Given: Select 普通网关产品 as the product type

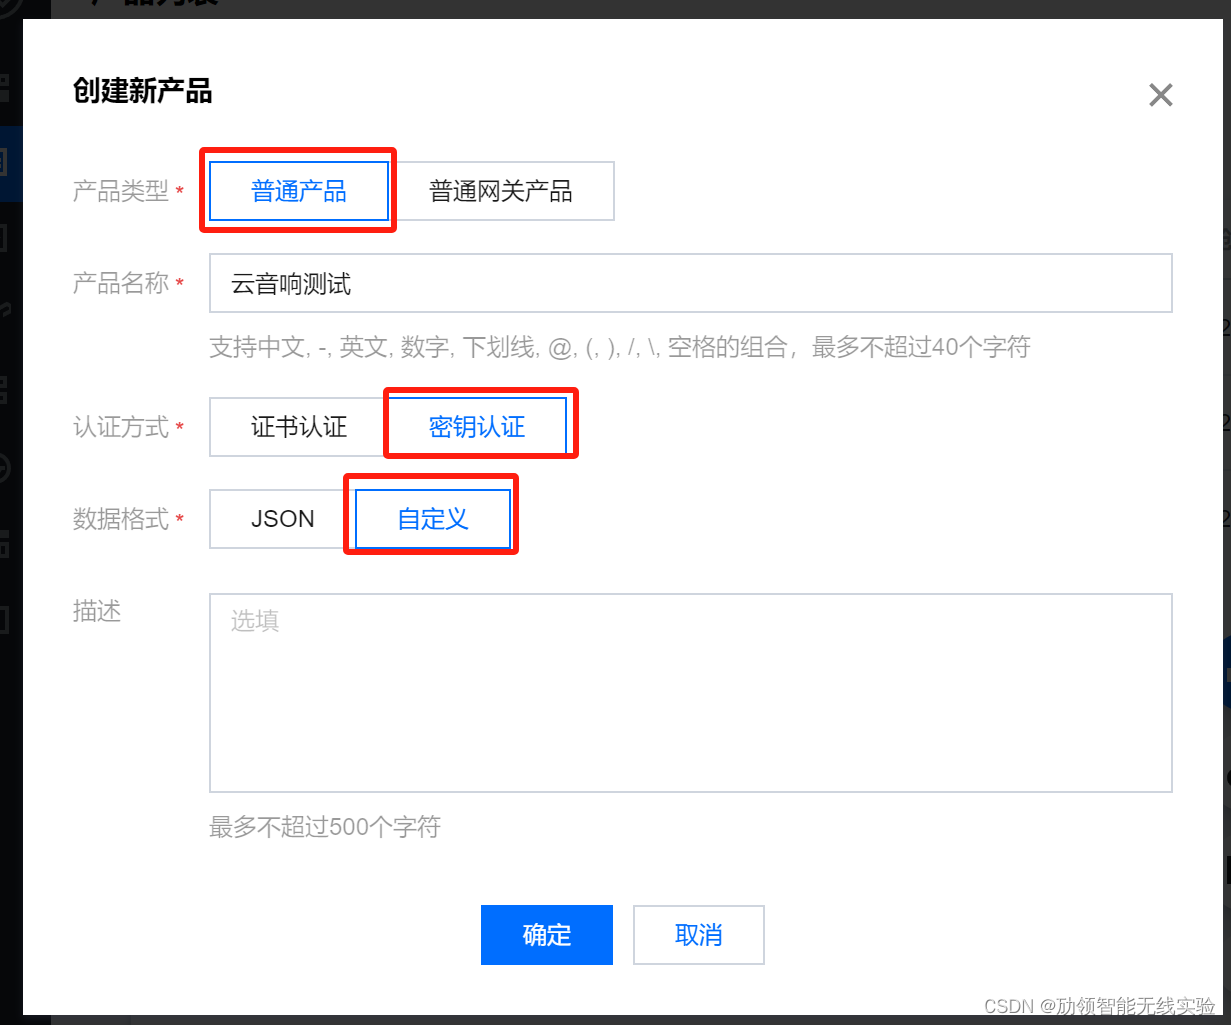Looking at the screenshot, I should tap(500, 191).
